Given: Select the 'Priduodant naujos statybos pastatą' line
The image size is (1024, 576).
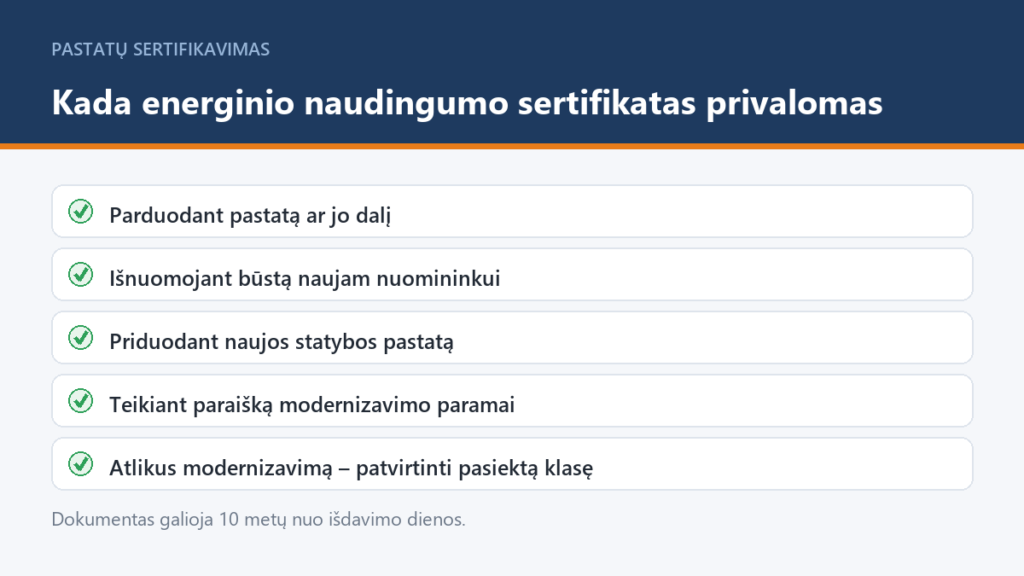Looking at the screenshot, I should click(x=281, y=342).
